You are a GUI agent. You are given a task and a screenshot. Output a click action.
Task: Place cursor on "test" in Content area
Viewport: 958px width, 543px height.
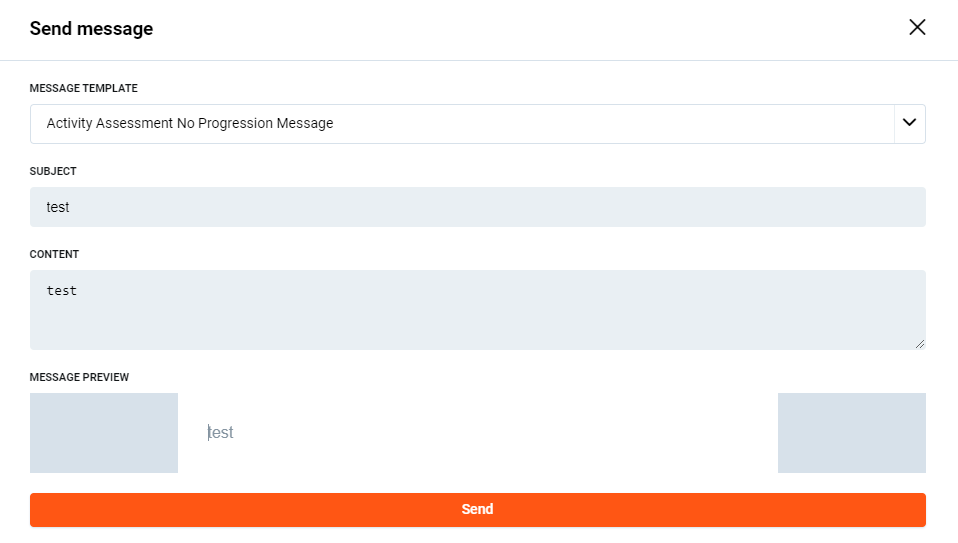(x=62, y=291)
